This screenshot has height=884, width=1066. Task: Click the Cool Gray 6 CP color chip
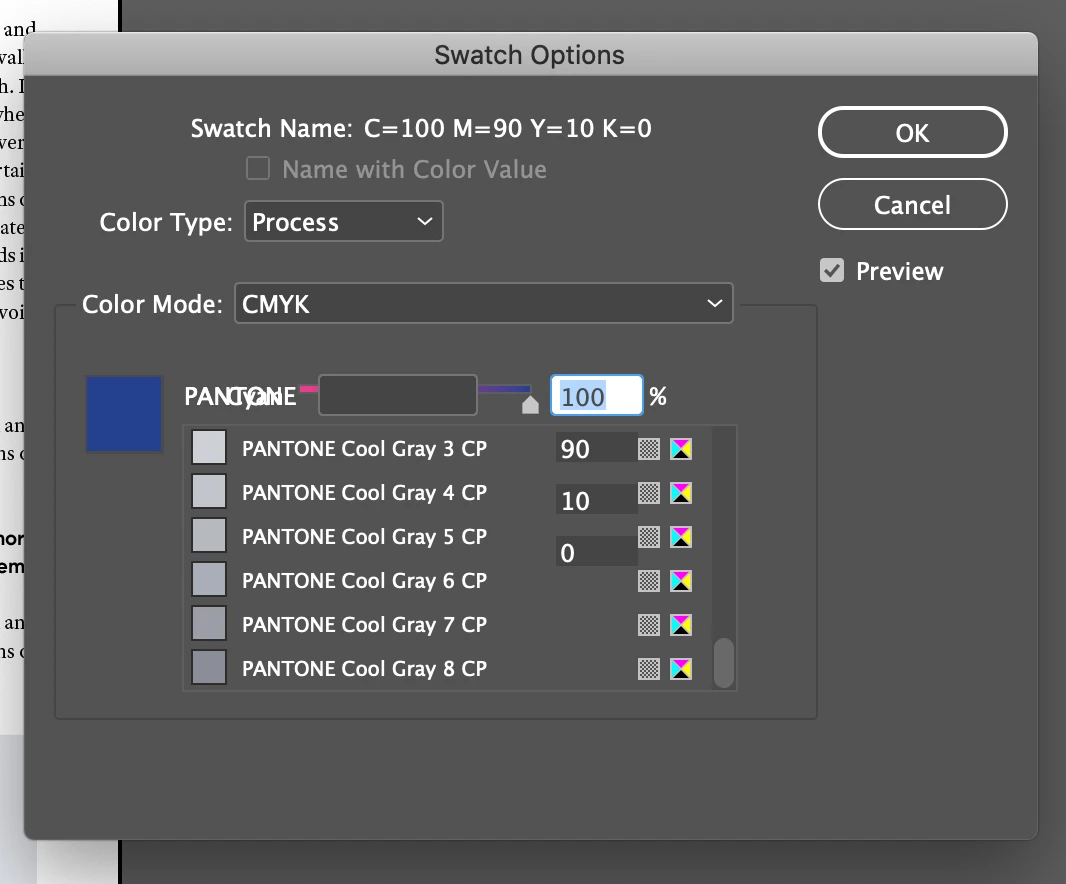click(209, 579)
